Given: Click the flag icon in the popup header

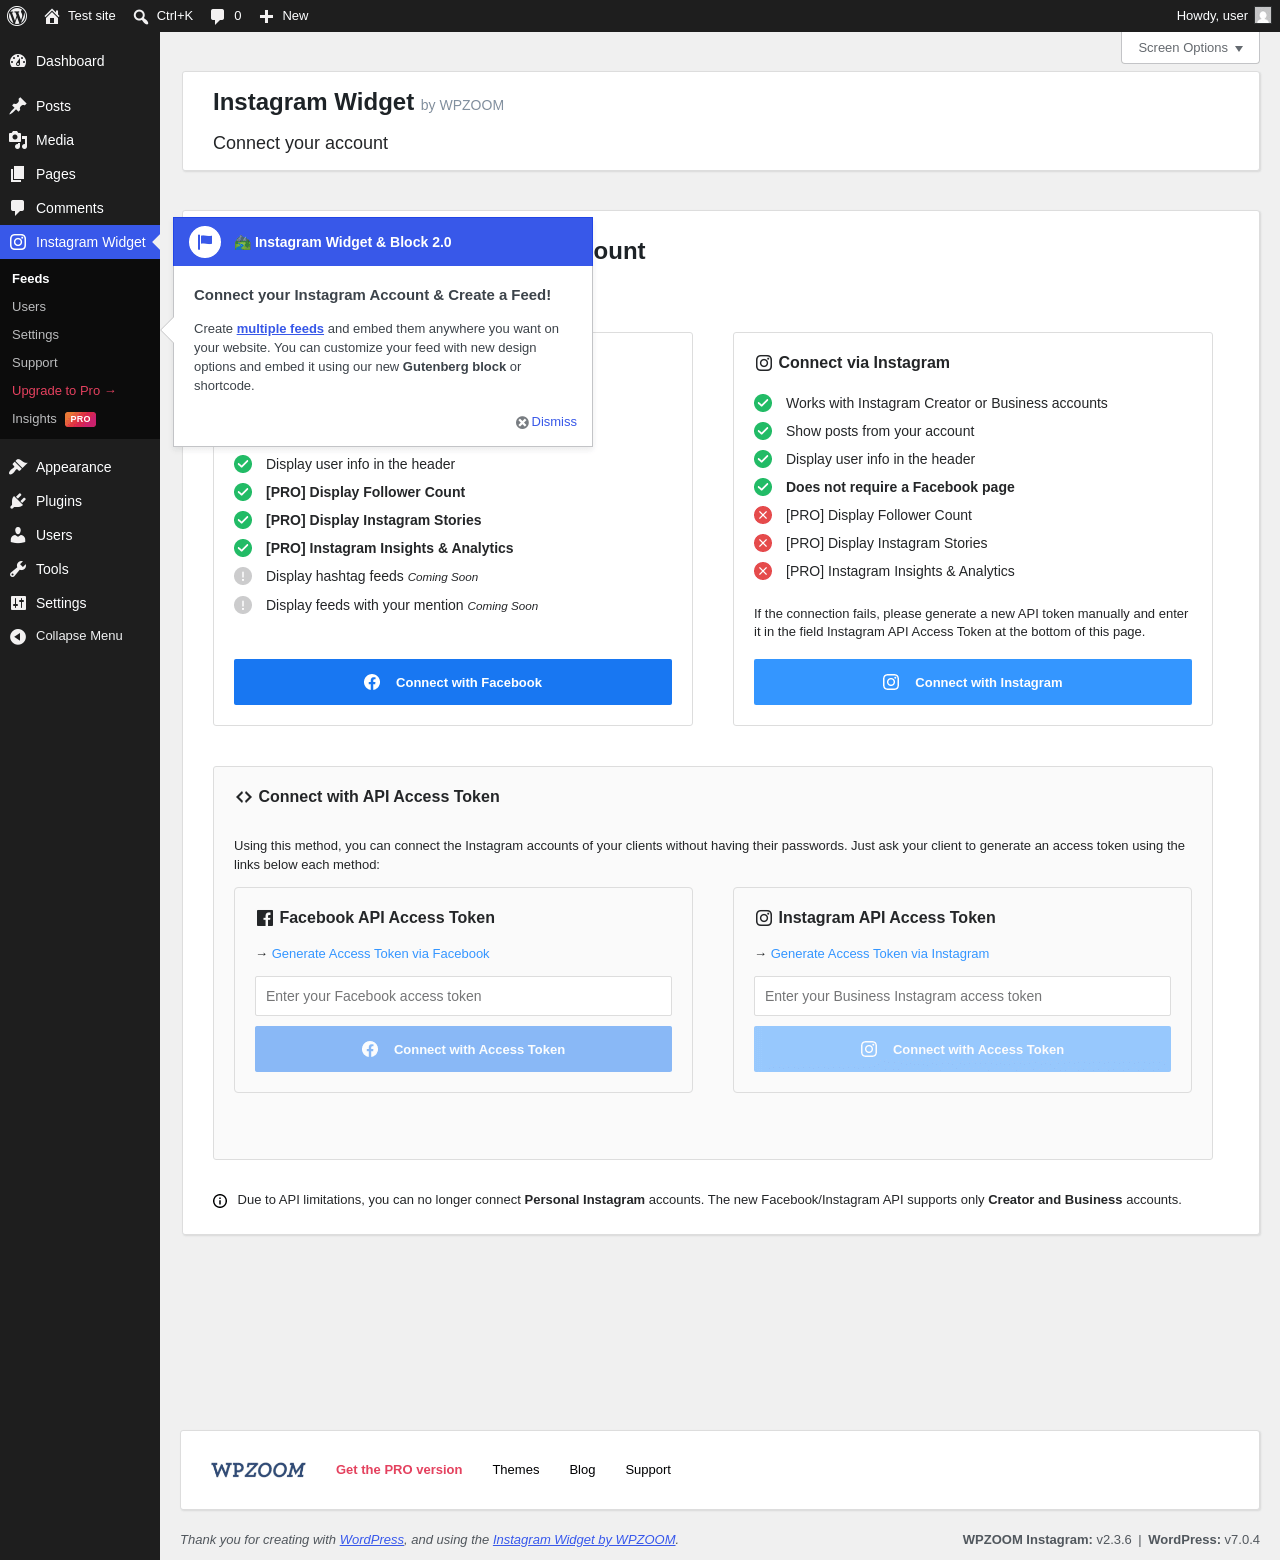Looking at the screenshot, I should pyautogui.click(x=205, y=242).
